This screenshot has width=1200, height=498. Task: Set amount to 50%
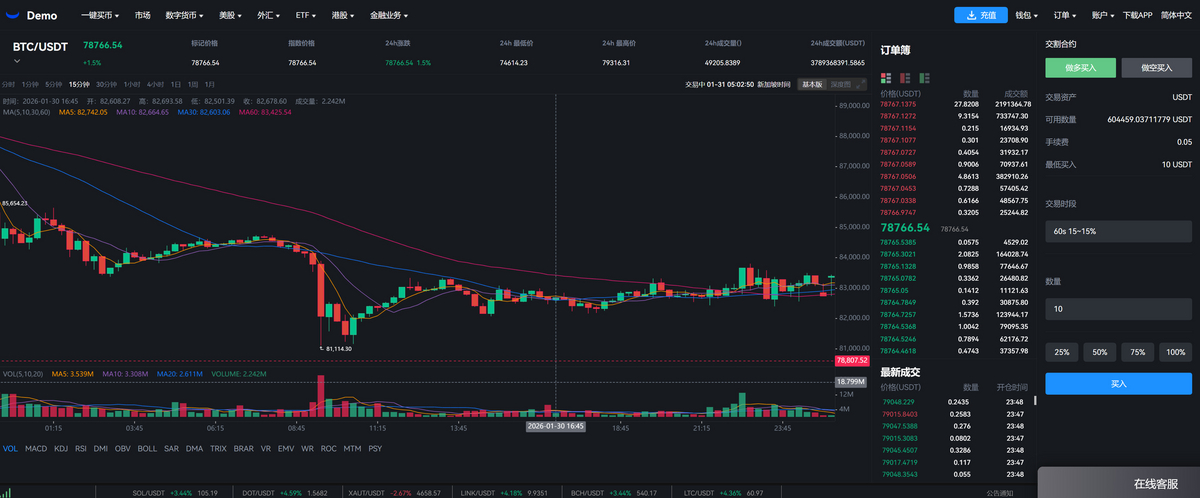click(x=1099, y=352)
